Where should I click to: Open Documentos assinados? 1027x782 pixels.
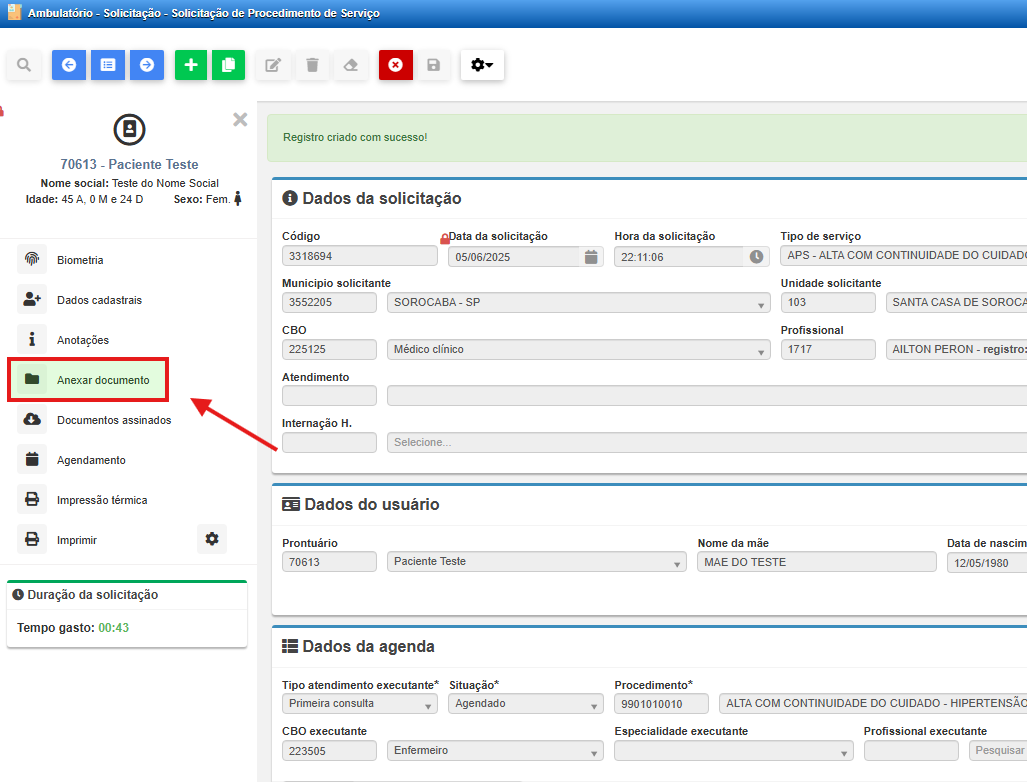pyautogui.click(x=113, y=420)
